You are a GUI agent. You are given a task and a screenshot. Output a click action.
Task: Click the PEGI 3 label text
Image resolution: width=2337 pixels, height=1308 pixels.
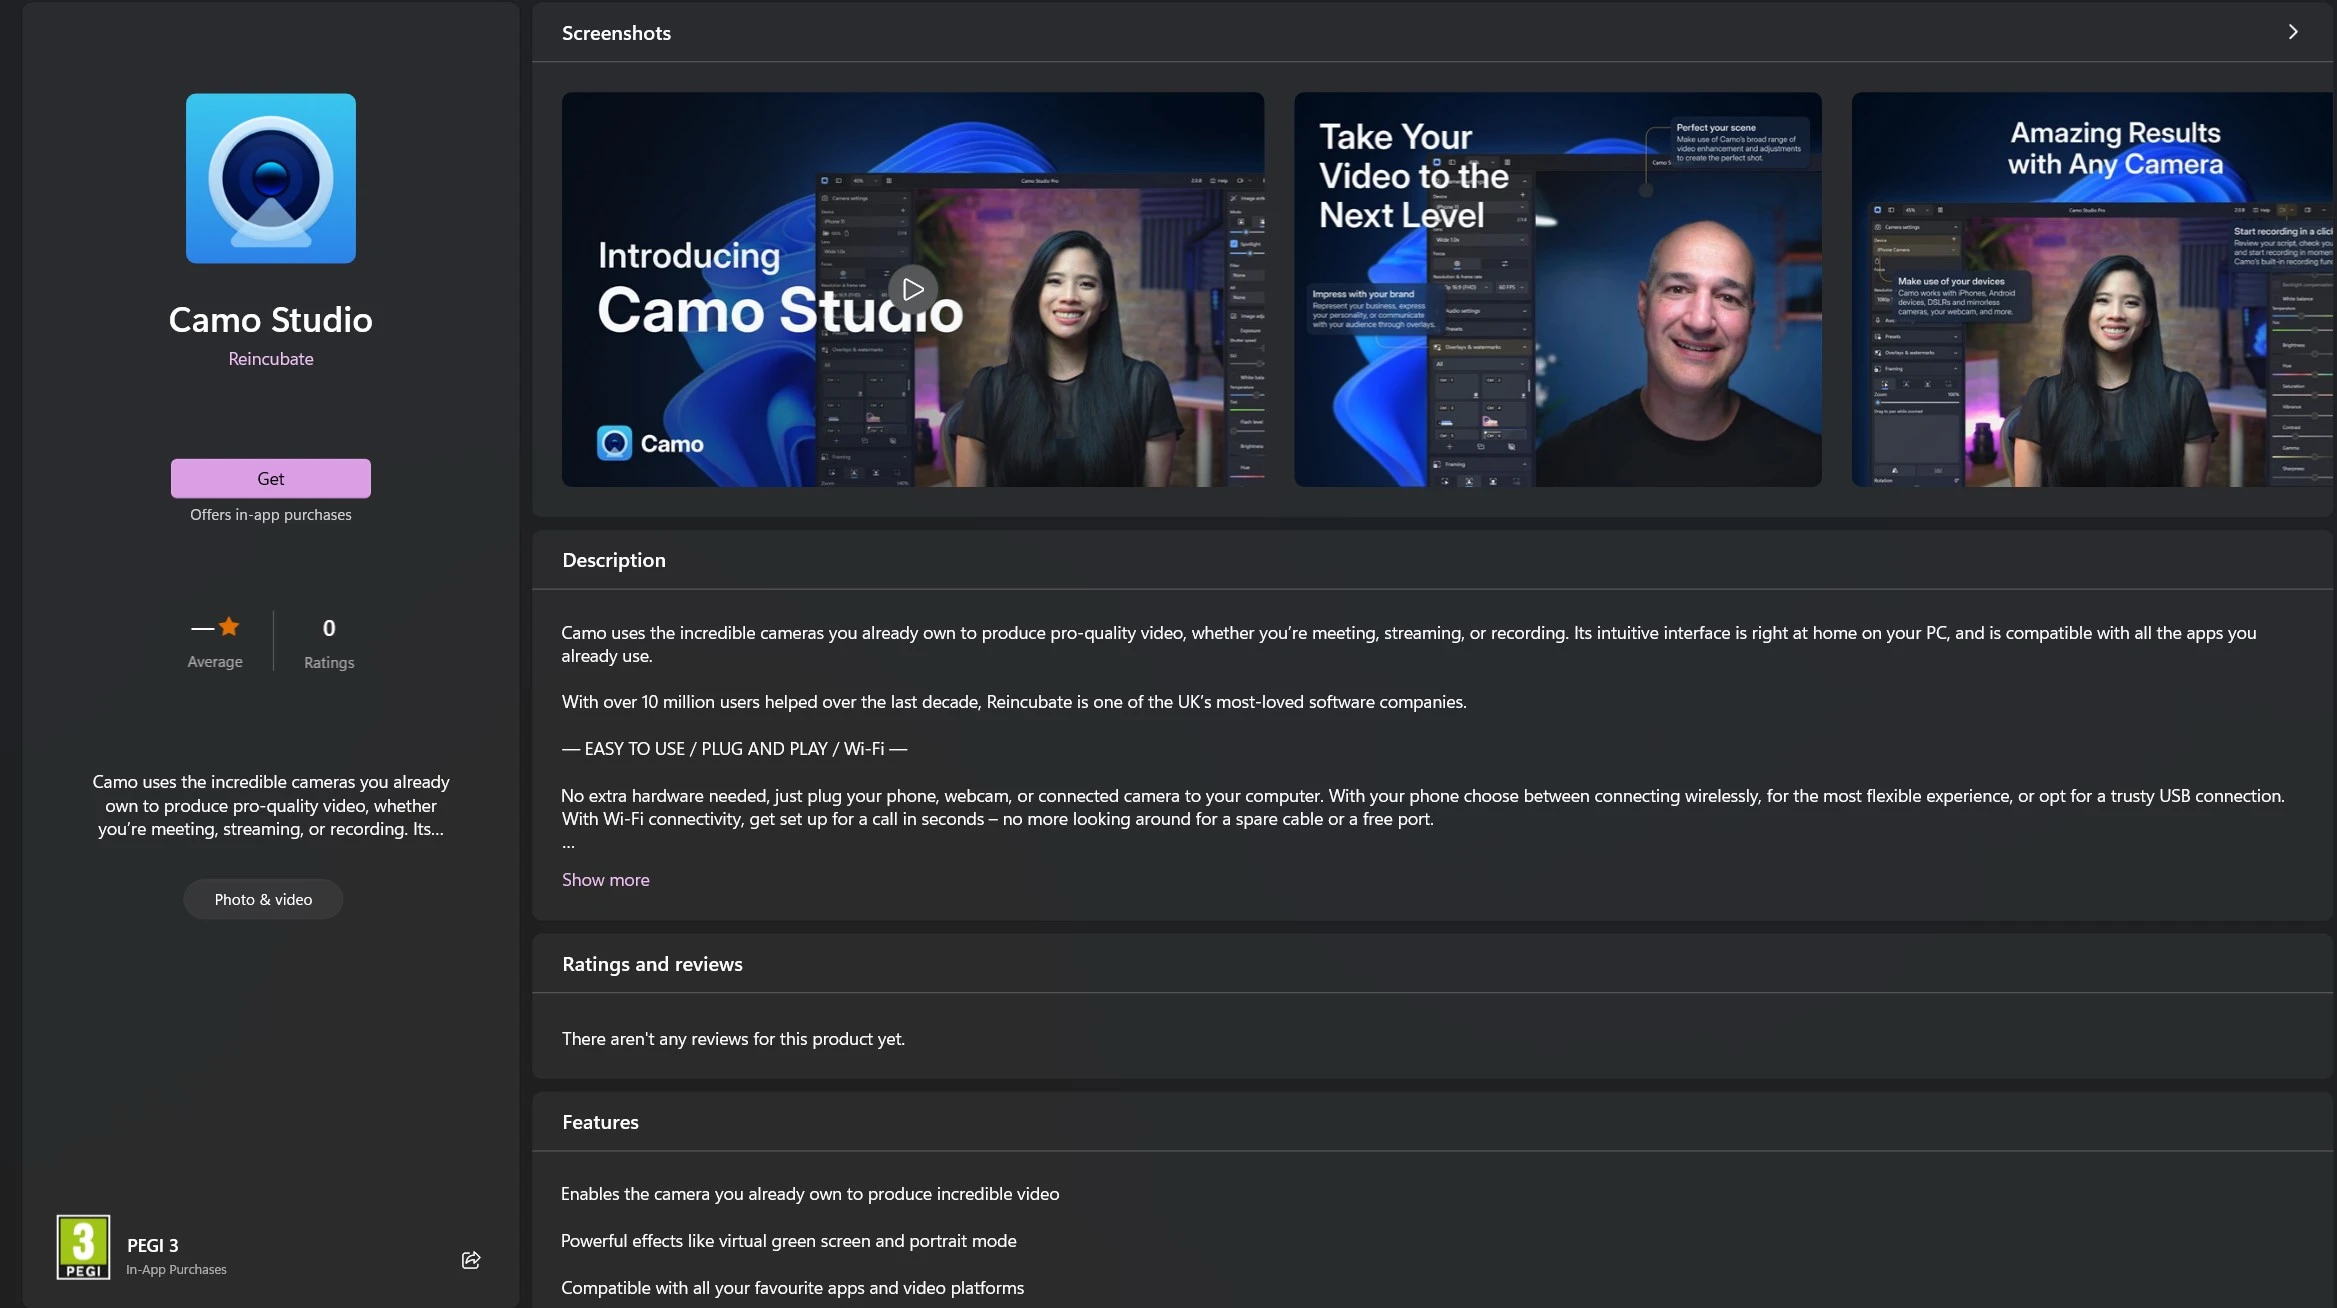153,1245
